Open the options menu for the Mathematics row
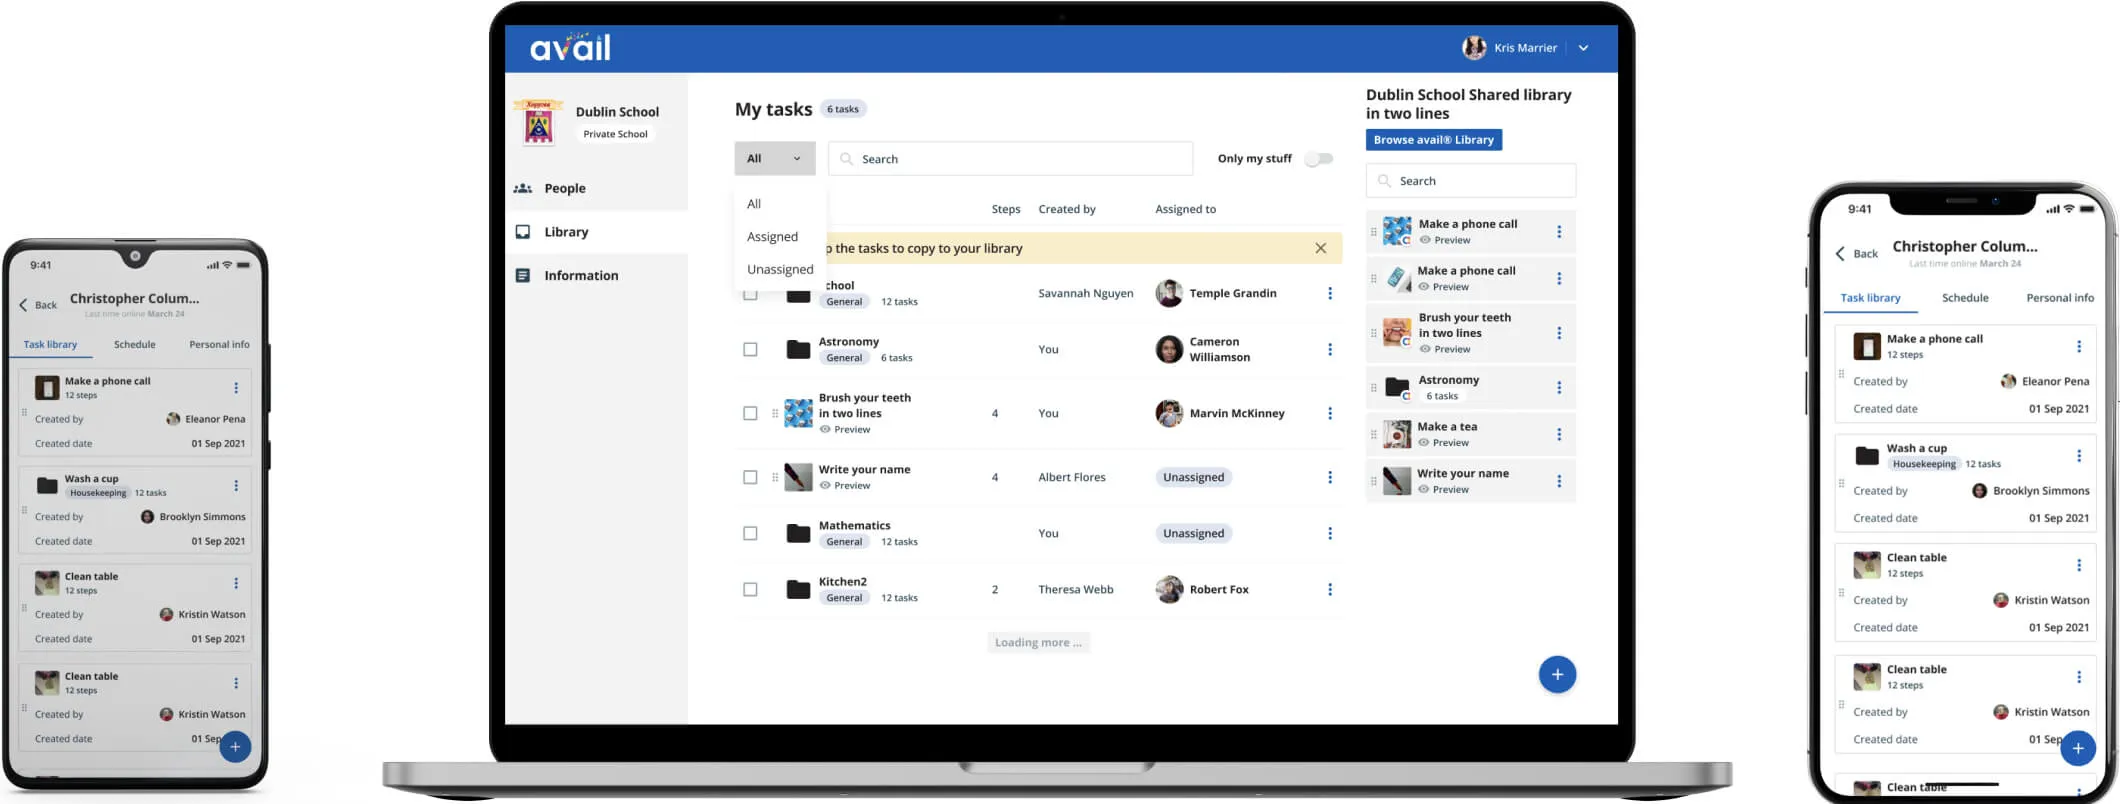This screenshot has width=2120, height=804. pos(1330,533)
